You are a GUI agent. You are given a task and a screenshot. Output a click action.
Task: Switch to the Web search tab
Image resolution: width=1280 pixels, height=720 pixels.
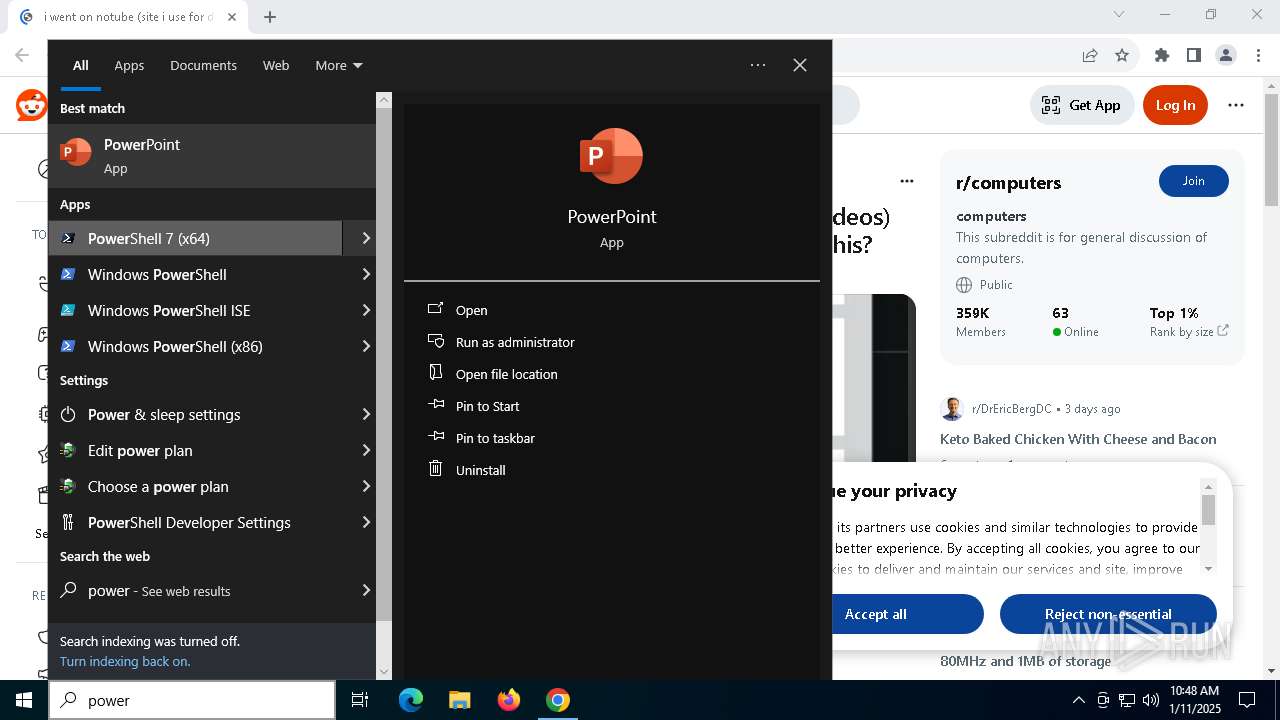[x=276, y=65]
